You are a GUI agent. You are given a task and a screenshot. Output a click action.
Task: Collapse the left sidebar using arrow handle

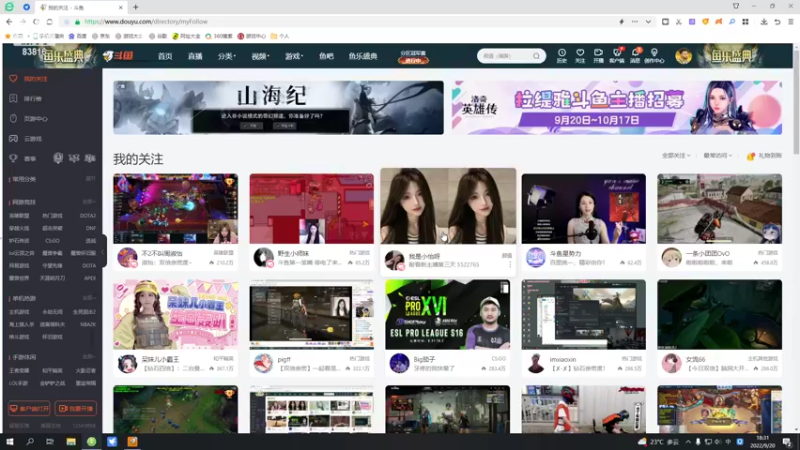click(103, 252)
